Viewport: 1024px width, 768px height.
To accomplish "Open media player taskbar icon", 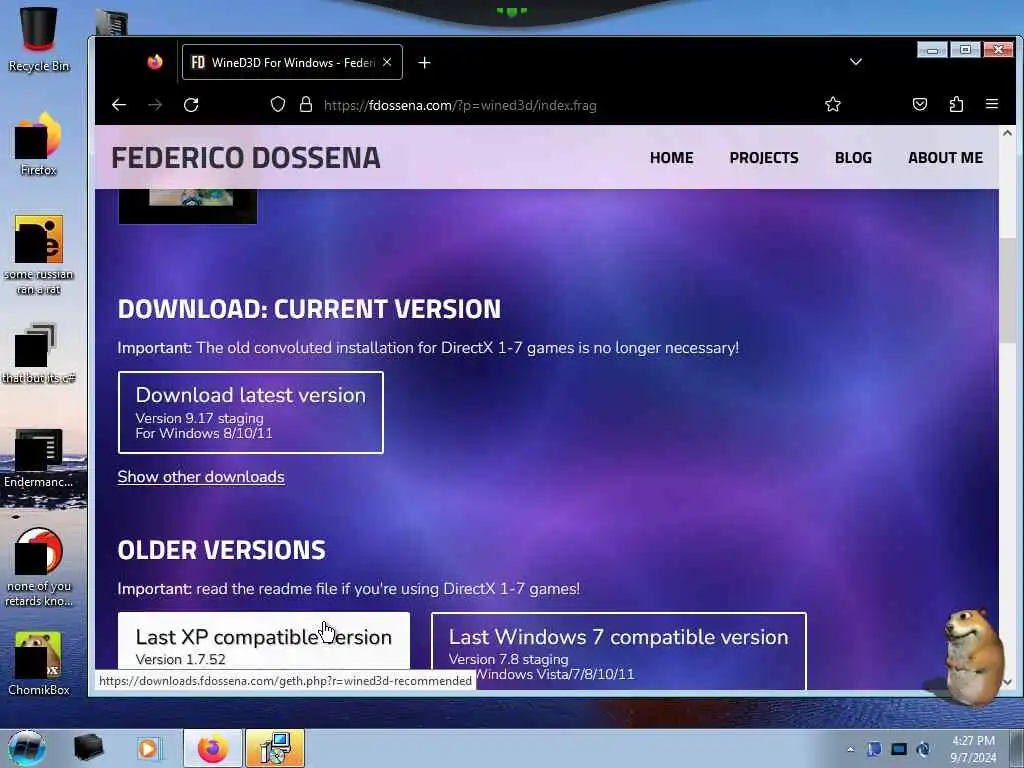I will pyautogui.click(x=148, y=748).
